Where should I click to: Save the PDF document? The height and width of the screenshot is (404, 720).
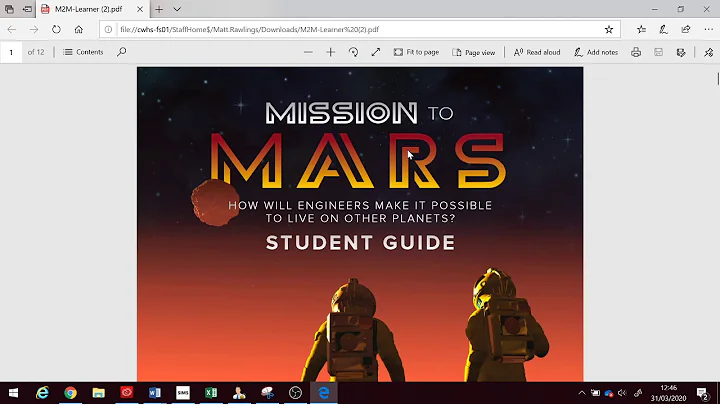(658, 52)
